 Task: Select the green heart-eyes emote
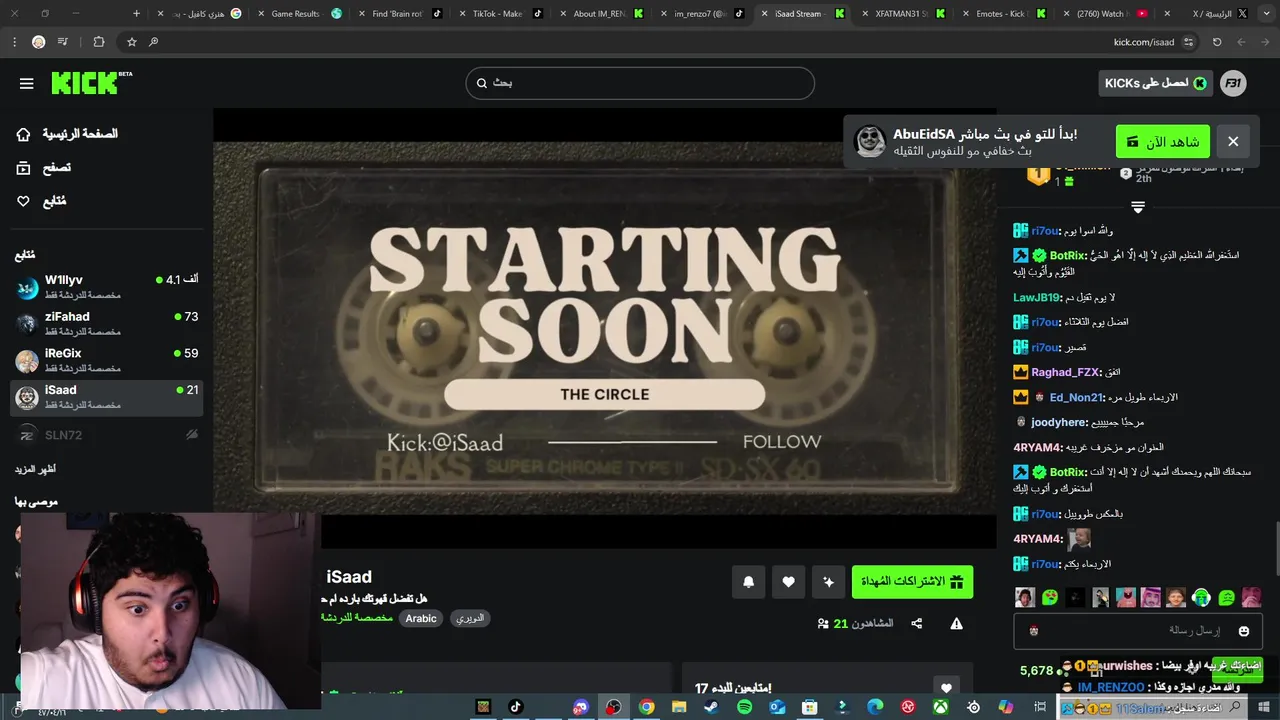click(x=1050, y=598)
